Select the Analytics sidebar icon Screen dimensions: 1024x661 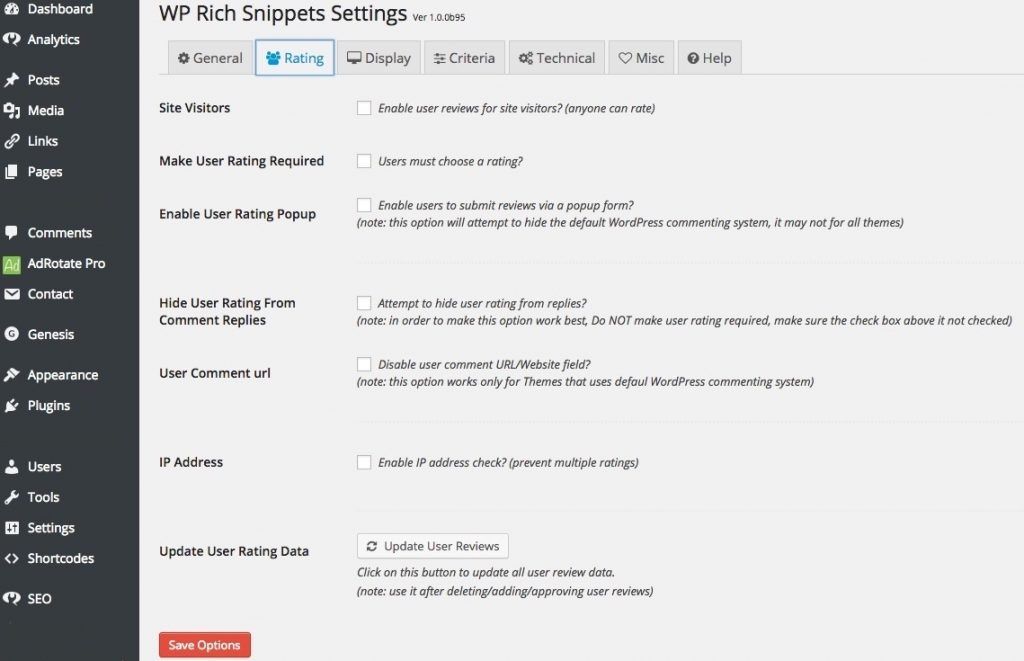click(50, 39)
